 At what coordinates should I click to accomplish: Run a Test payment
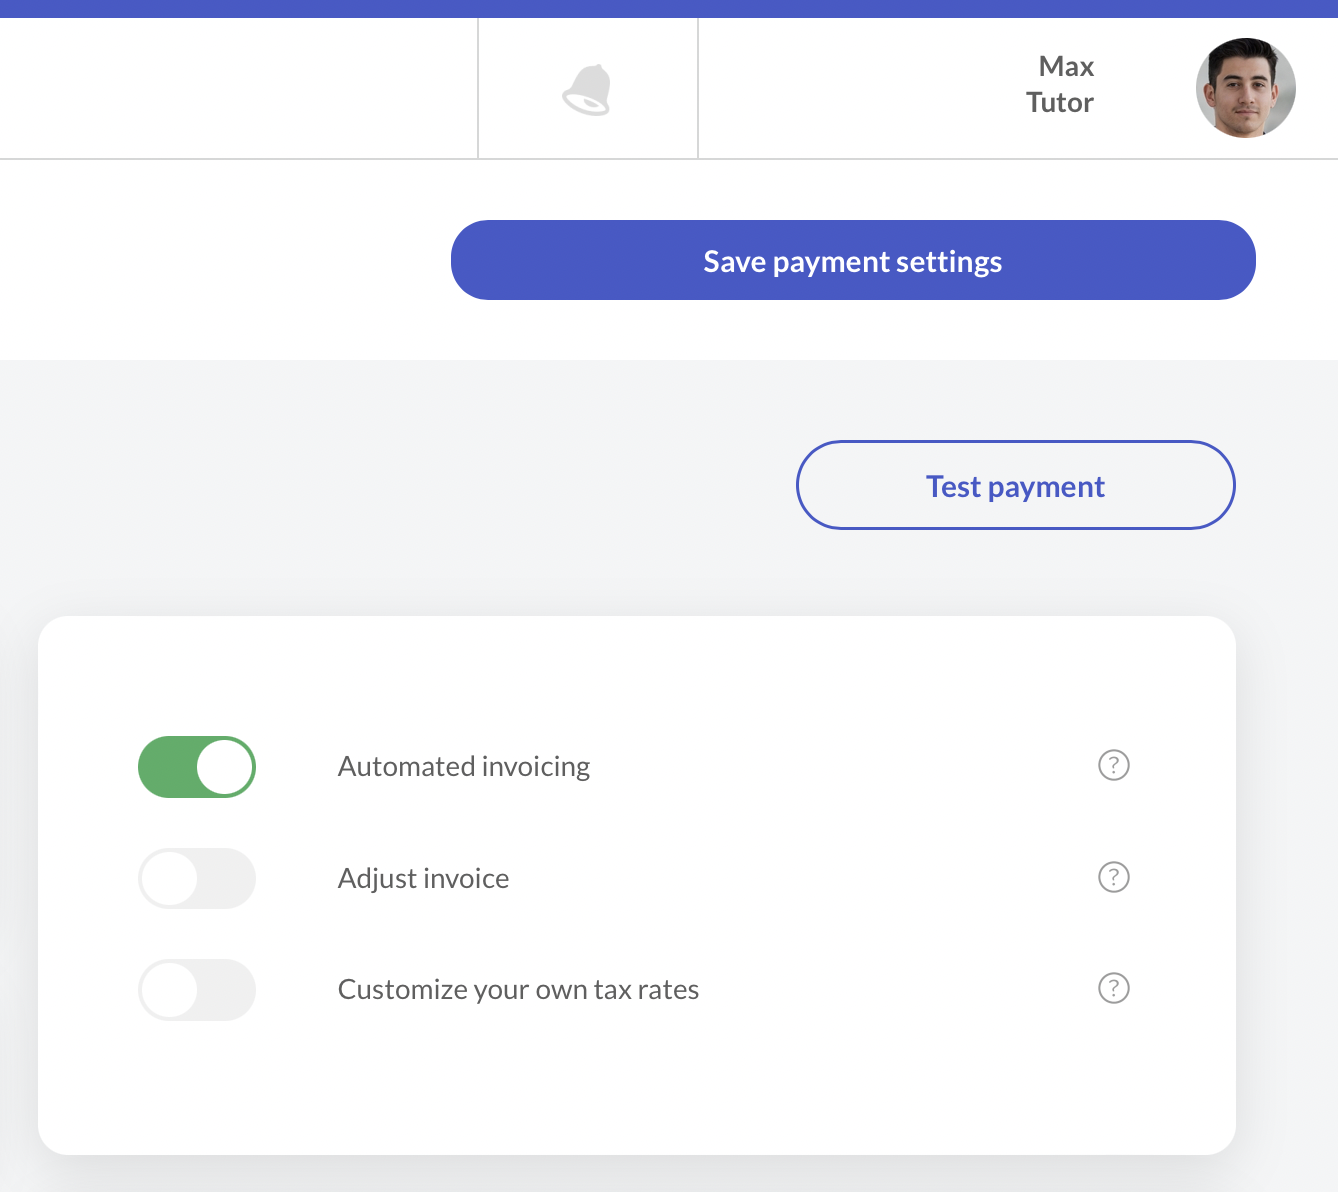[1015, 486]
